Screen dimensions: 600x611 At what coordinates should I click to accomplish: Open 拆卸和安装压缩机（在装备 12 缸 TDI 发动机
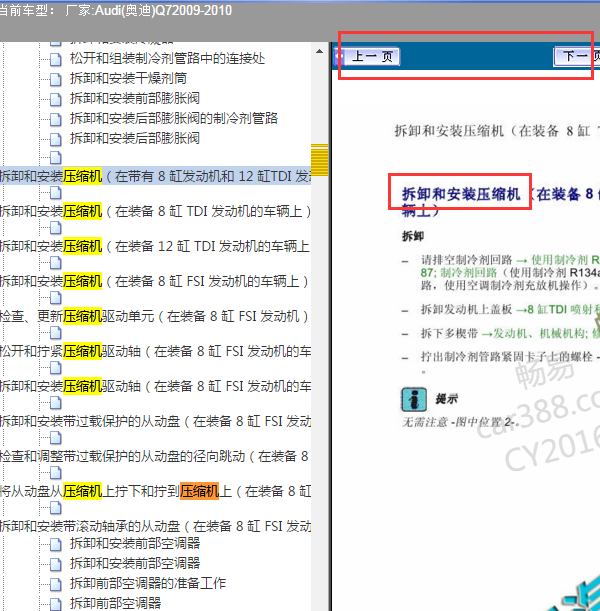155,246
